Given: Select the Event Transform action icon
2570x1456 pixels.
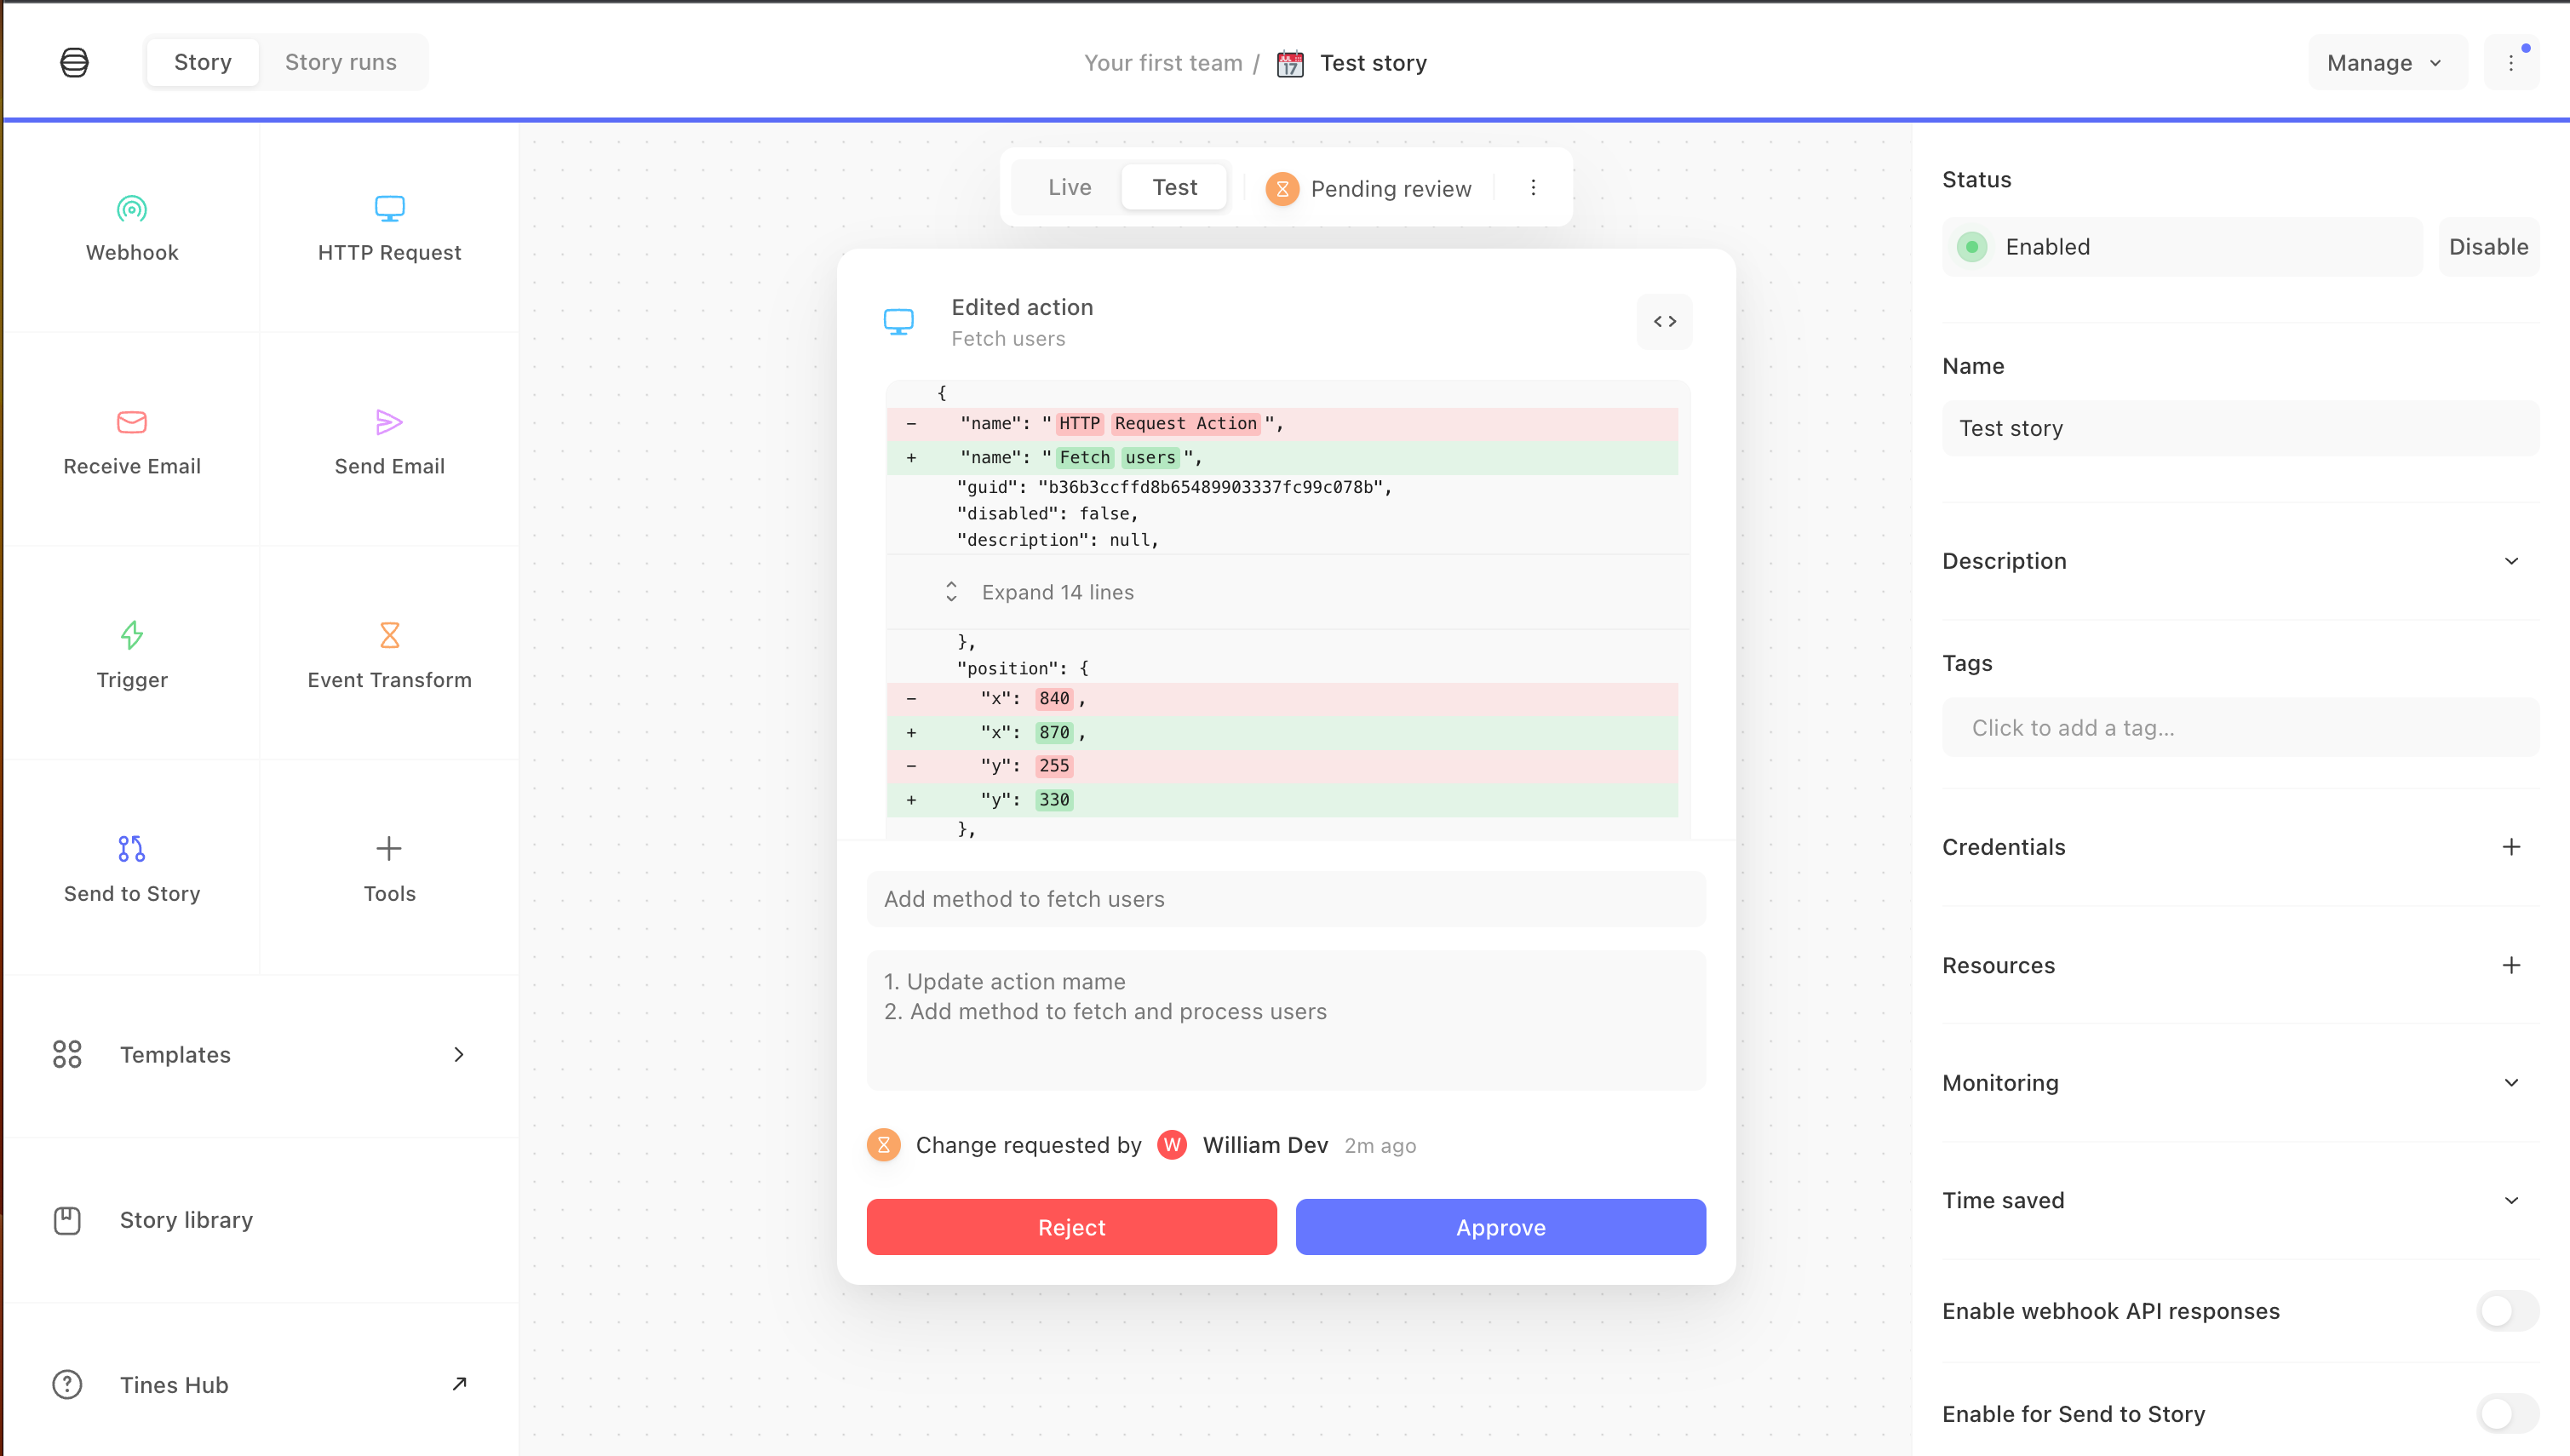Looking at the screenshot, I should click(389, 636).
